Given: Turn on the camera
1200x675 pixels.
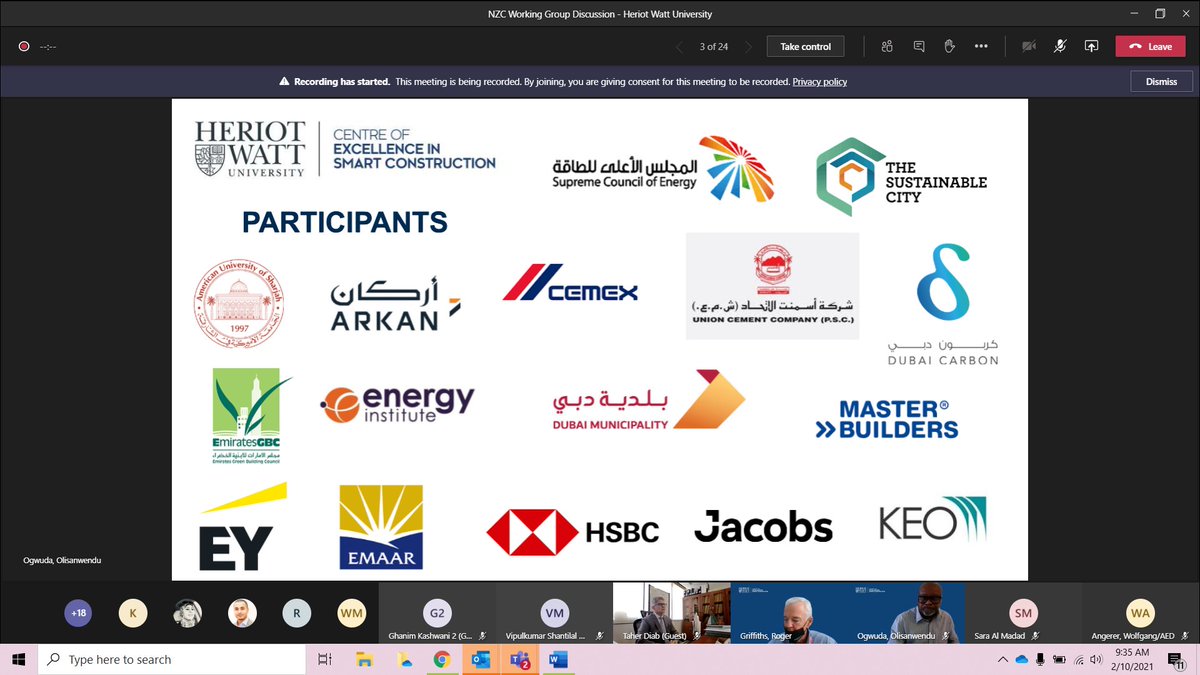Looking at the screenshot, I should (1028, 45).
